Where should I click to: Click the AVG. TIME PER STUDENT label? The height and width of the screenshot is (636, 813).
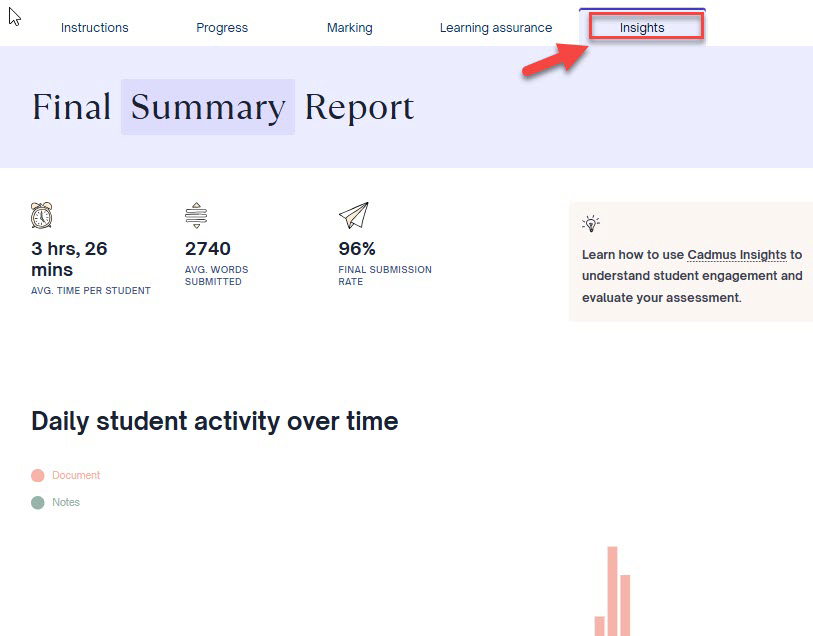(x=91, y=291)
